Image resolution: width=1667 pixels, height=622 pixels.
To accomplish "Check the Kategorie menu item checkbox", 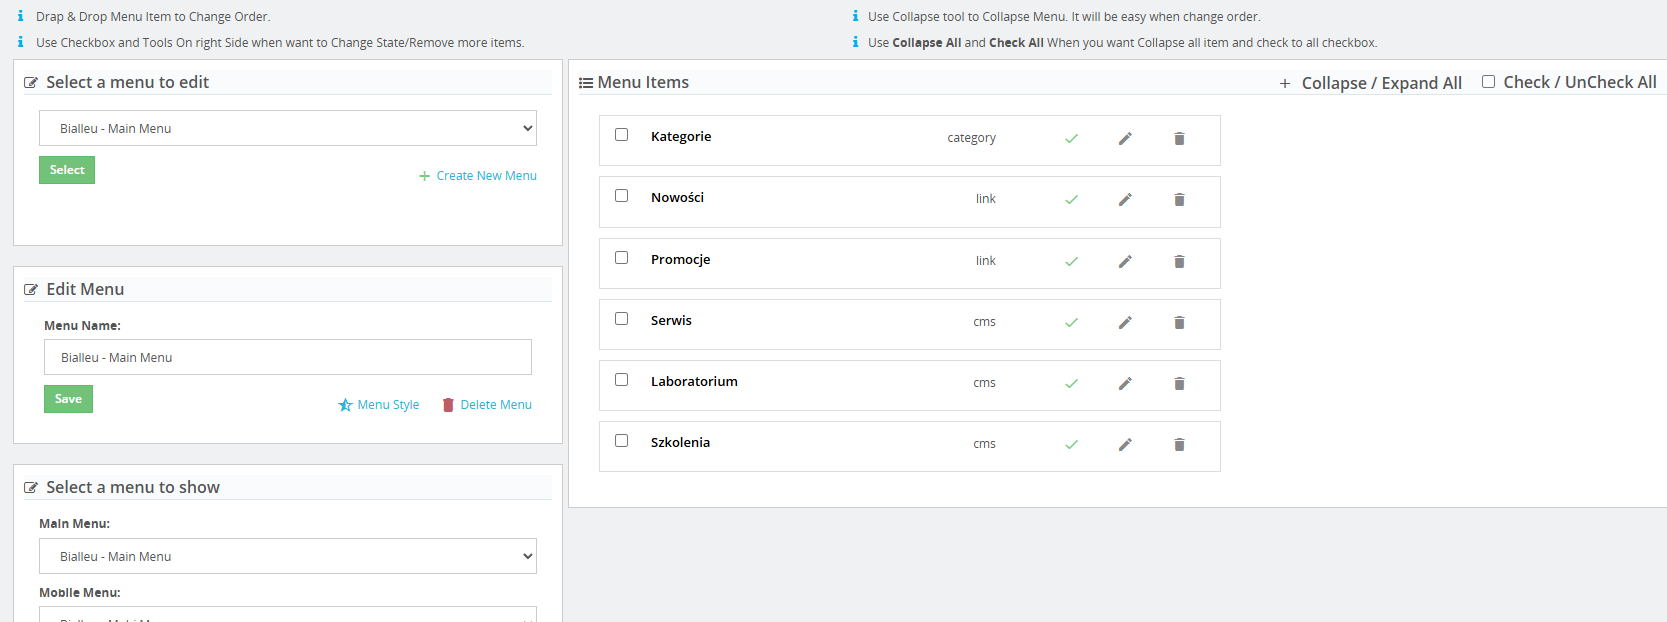I will pos(621,135).
